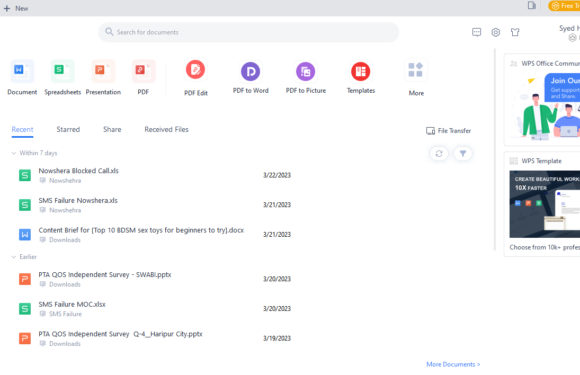Open Downloads folder under SWABI.pptx
Screen dimensions: 580x375
[x=65, y=284]
